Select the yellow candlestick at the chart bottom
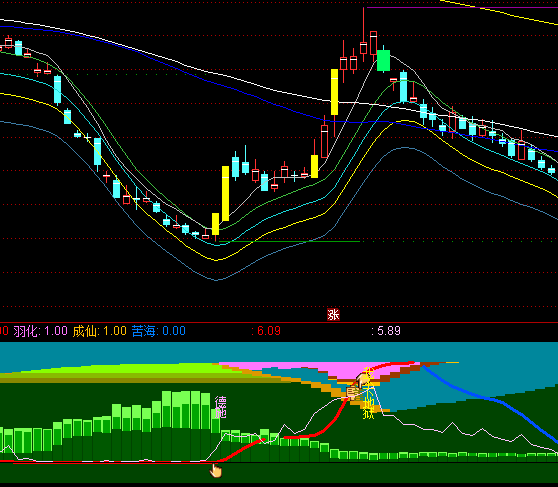558x487 pixels. tap(215, 224)
